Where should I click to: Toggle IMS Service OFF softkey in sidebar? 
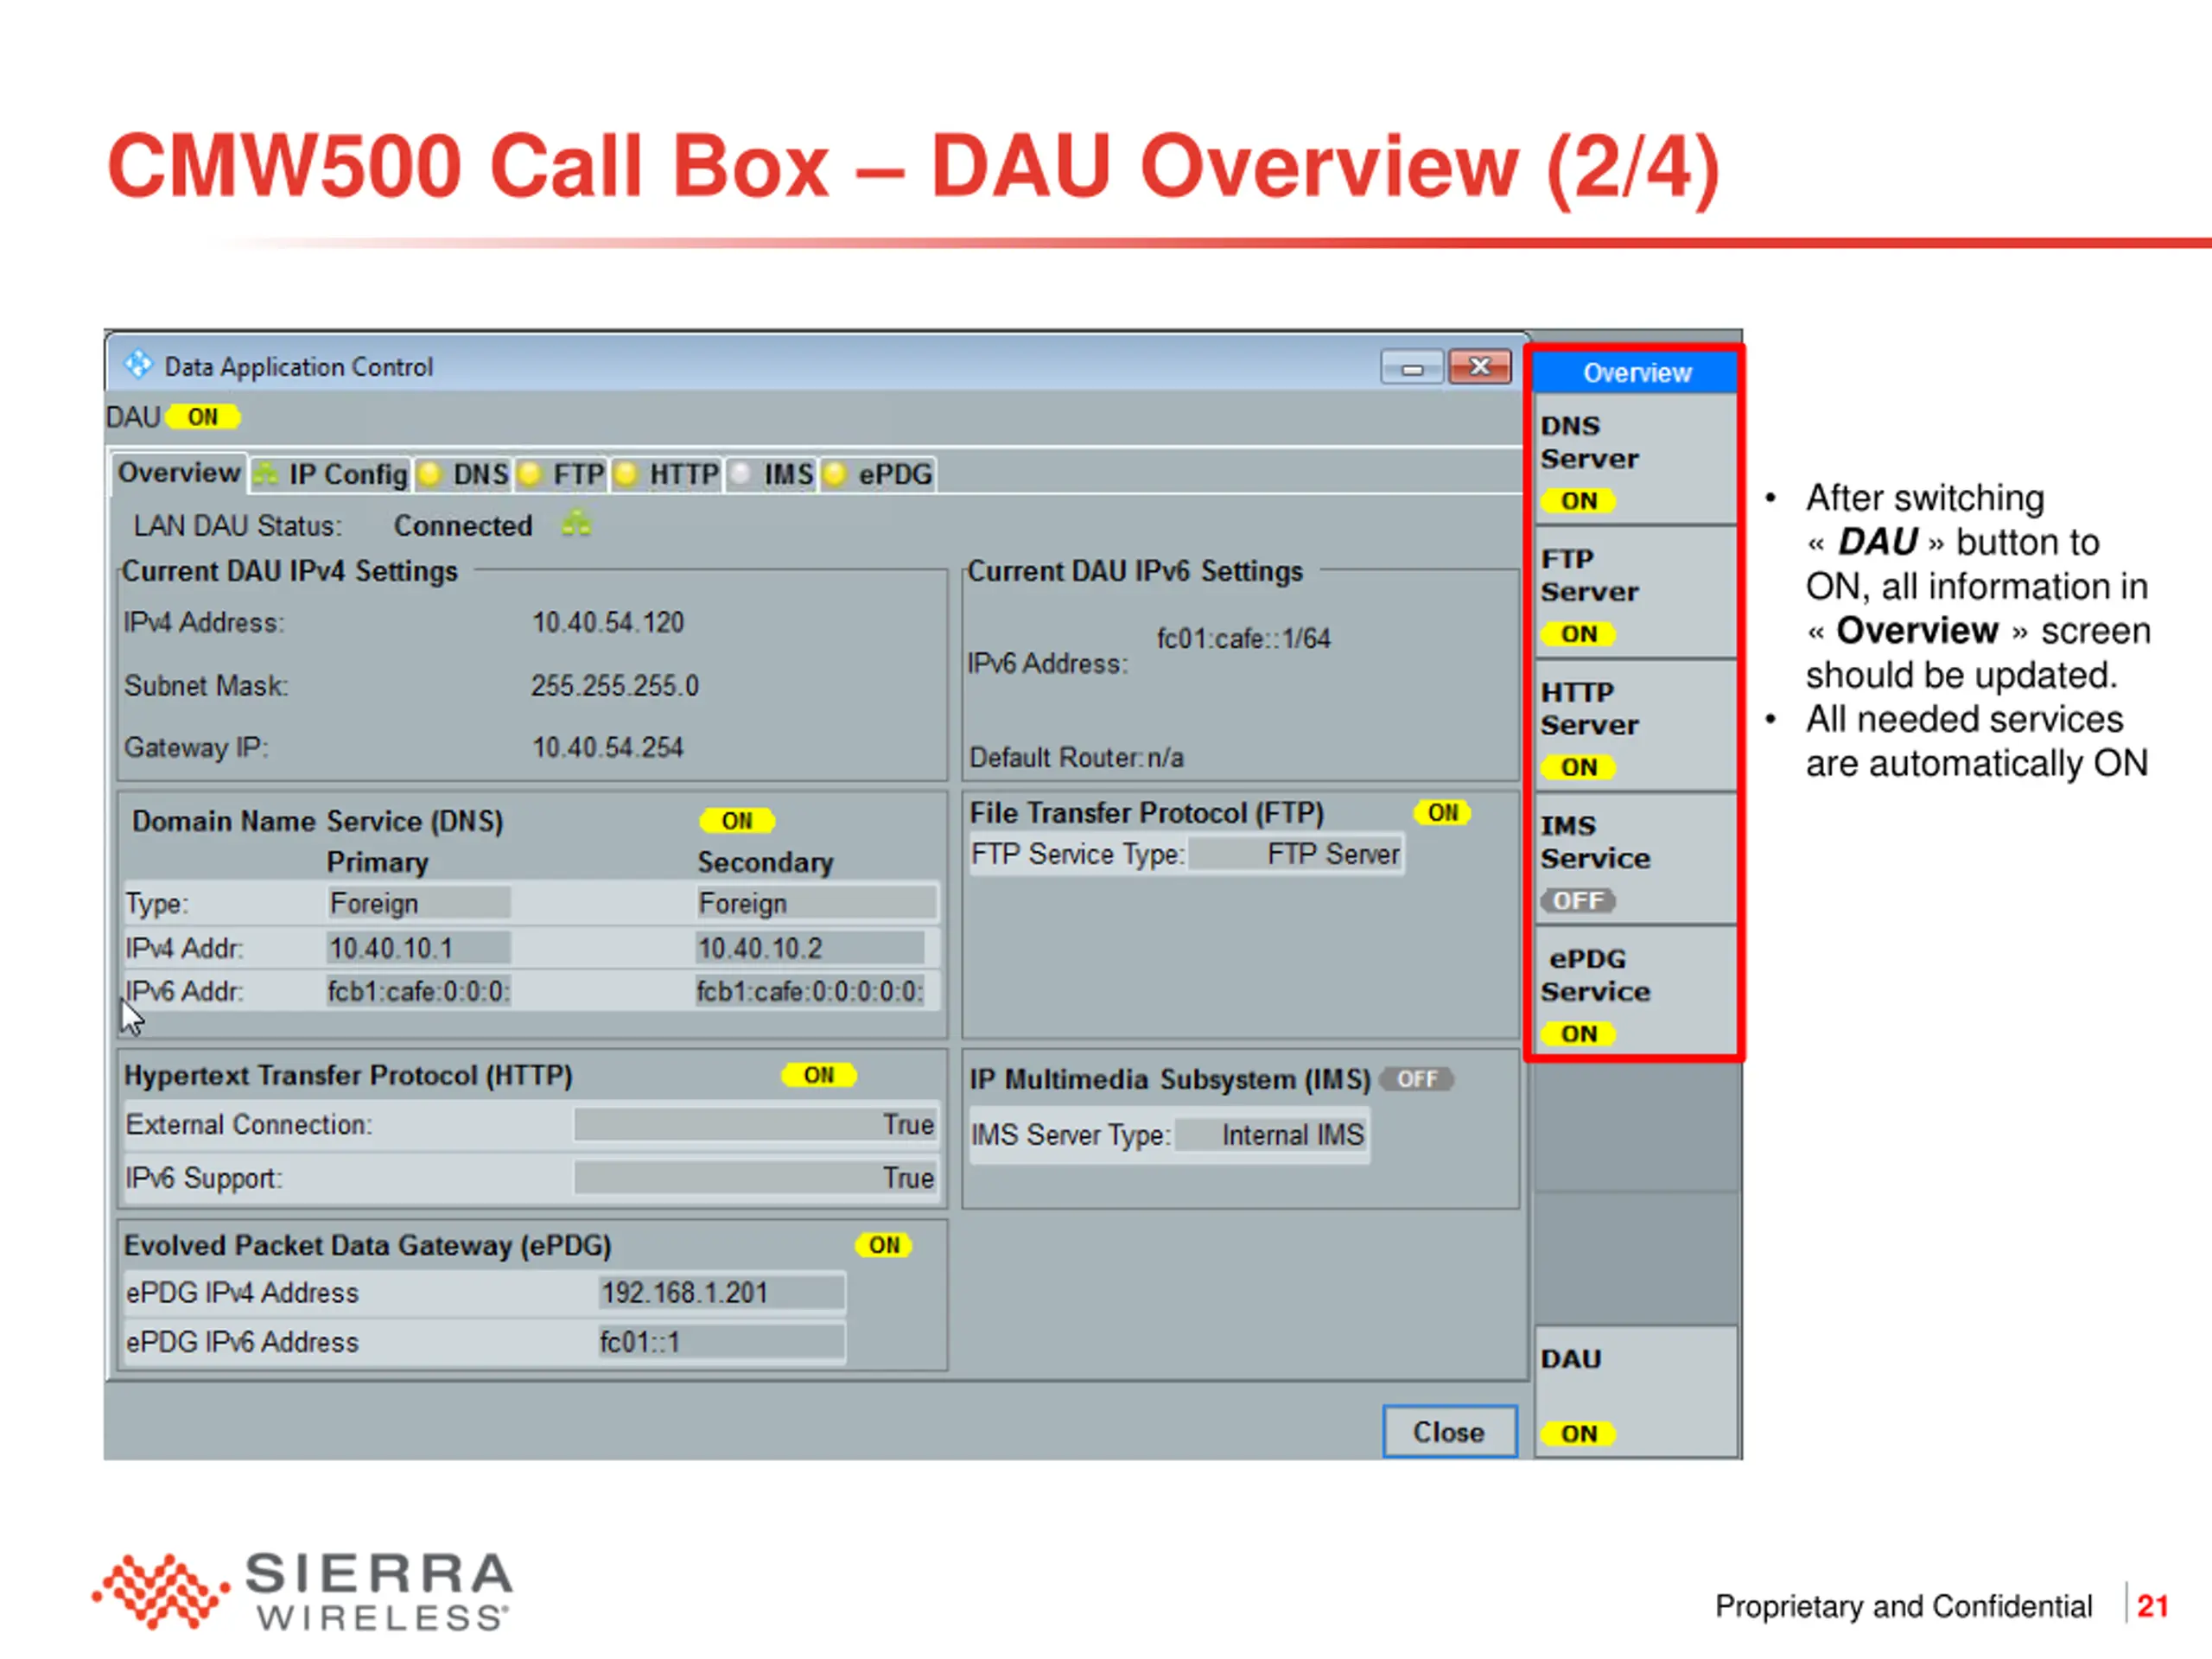tap(1636, 859)
